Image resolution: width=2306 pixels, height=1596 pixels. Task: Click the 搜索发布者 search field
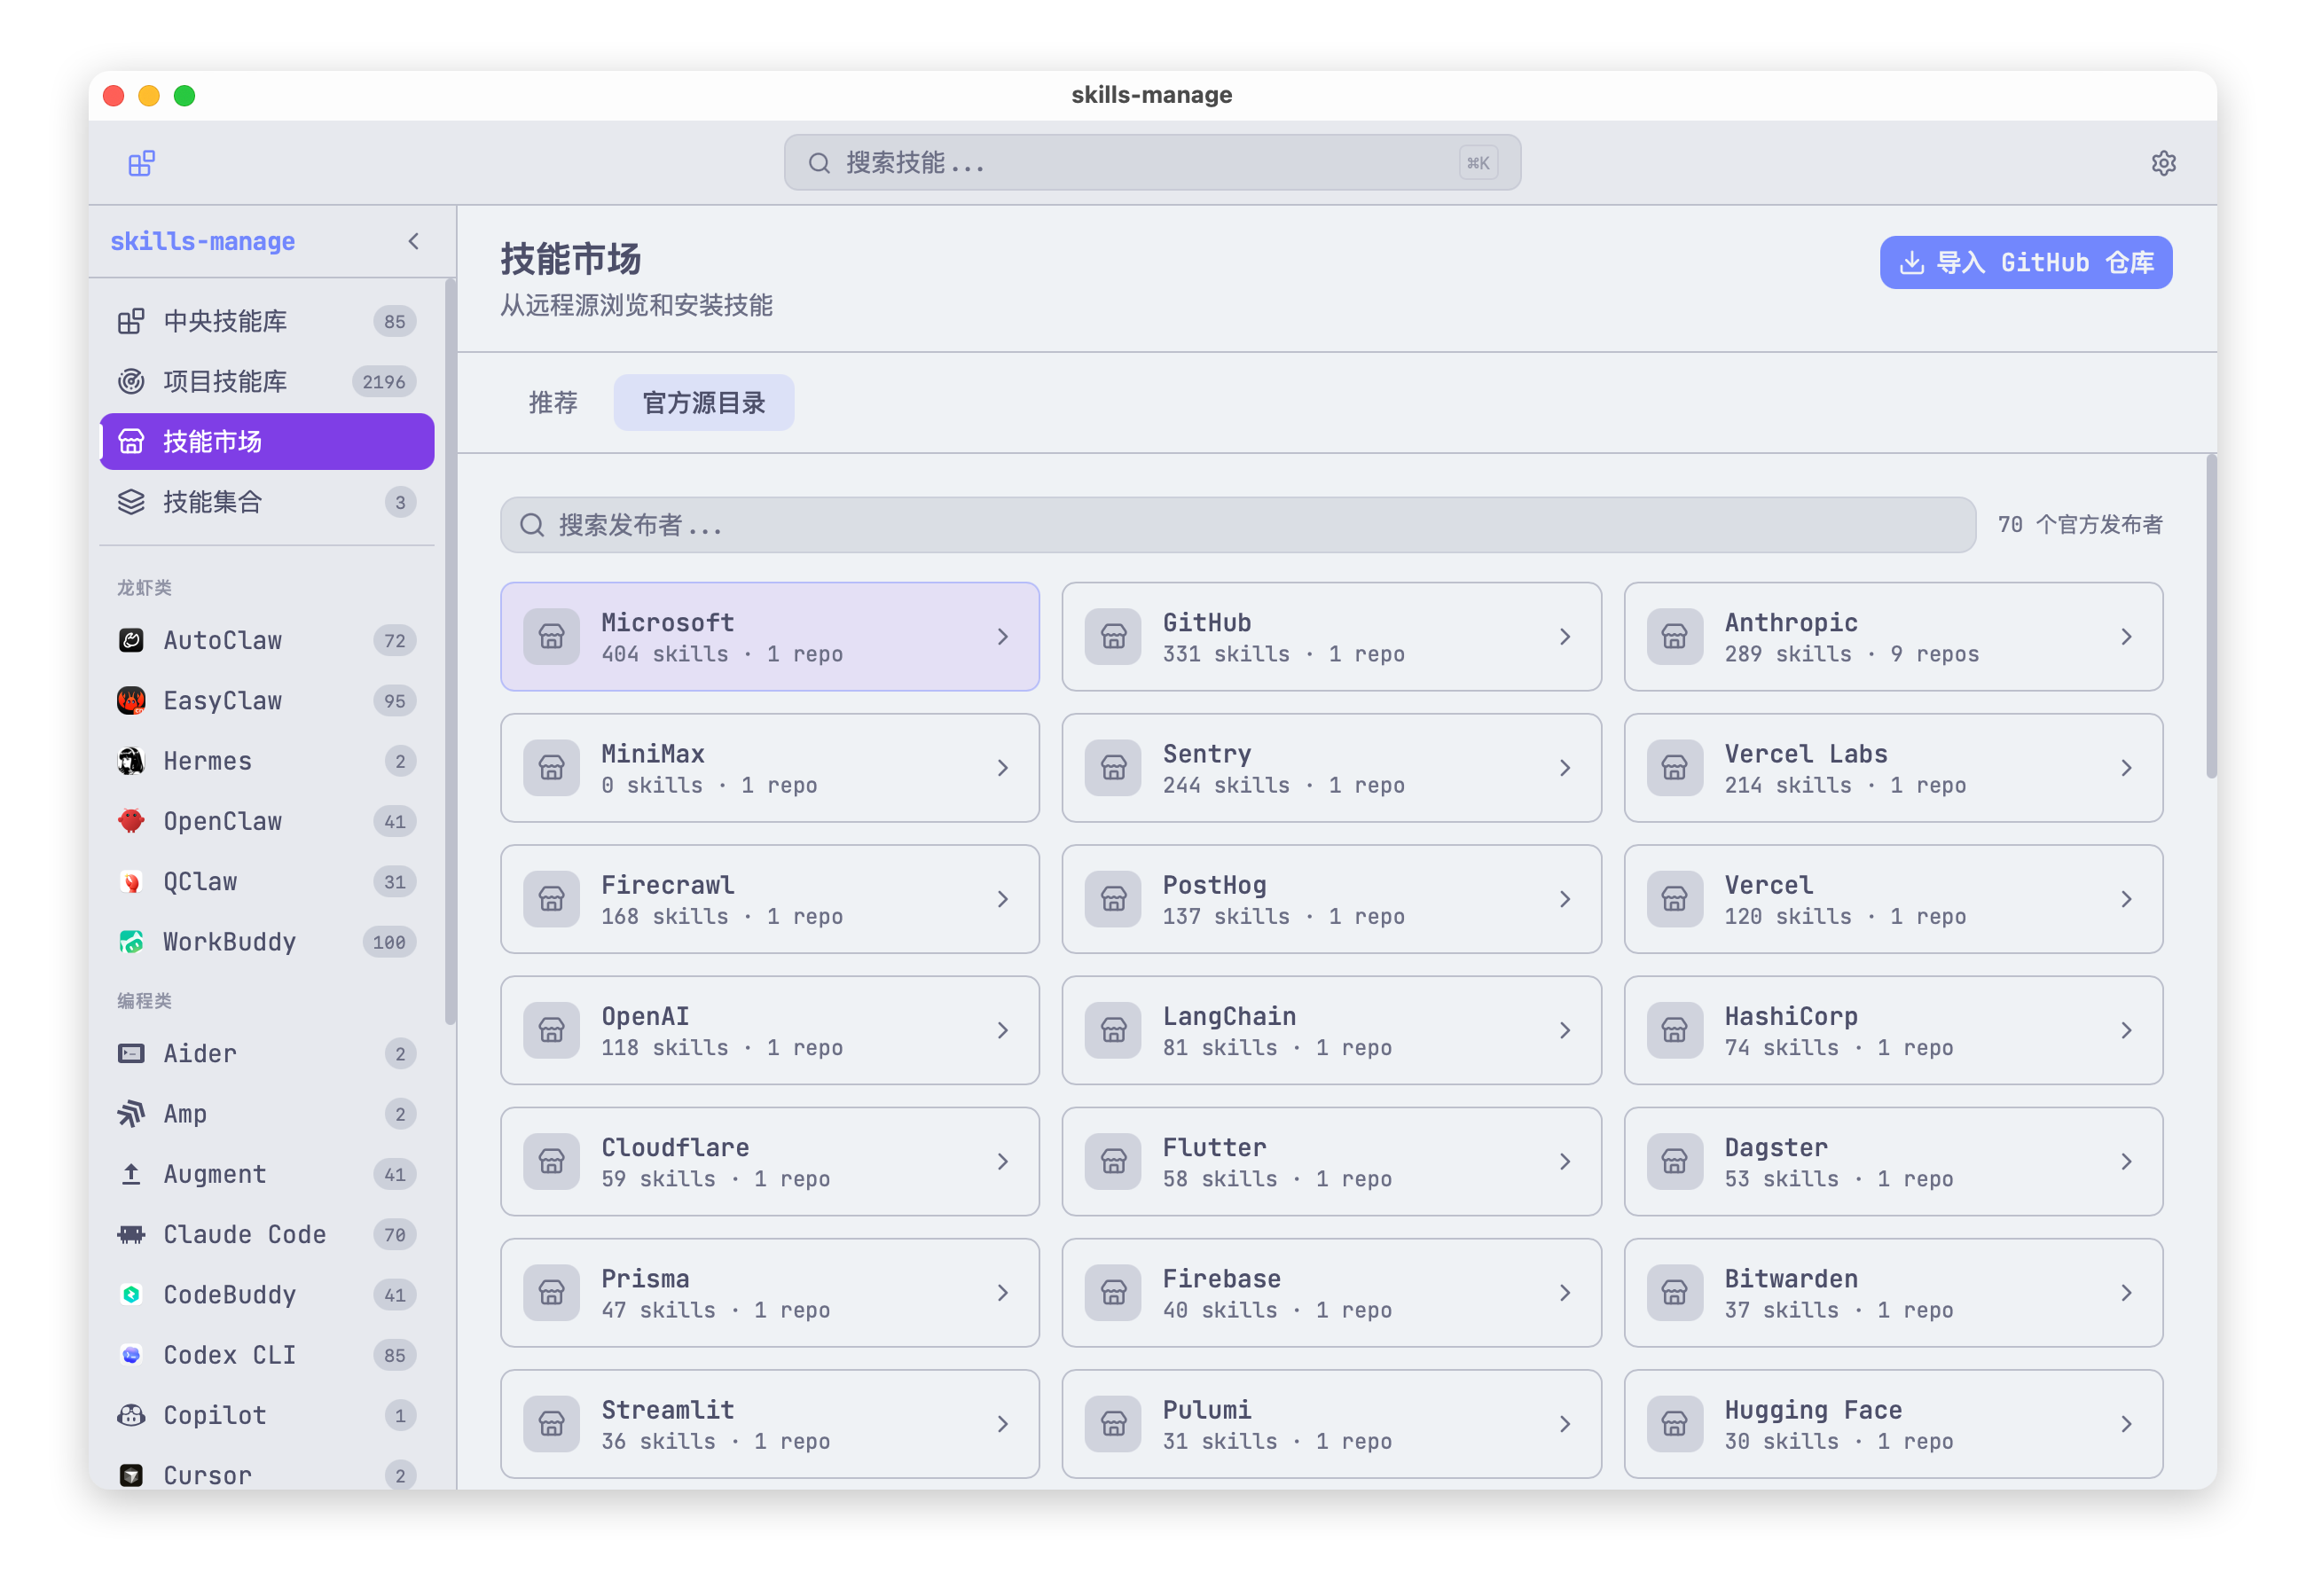[x=1237, y=525]
